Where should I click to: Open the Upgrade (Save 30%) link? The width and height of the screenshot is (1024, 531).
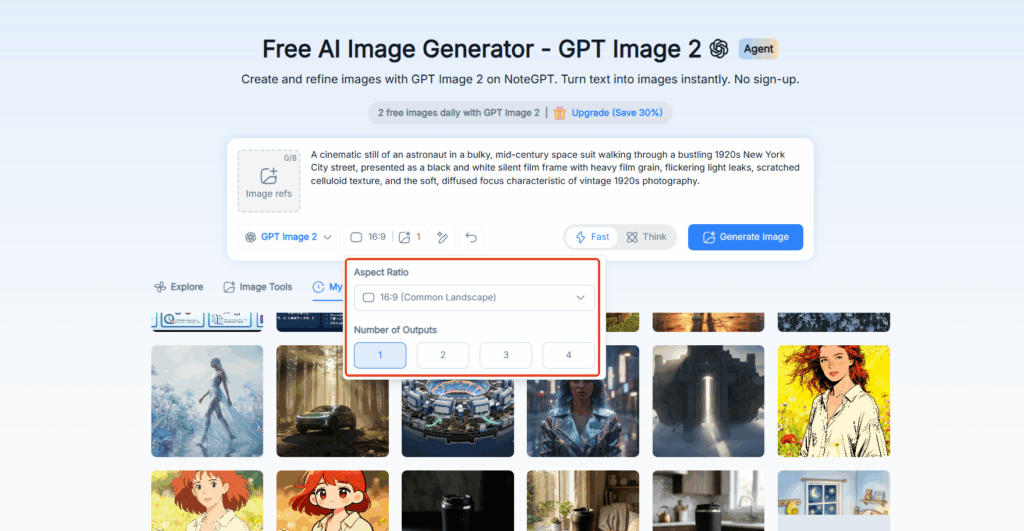click(616, 113)
